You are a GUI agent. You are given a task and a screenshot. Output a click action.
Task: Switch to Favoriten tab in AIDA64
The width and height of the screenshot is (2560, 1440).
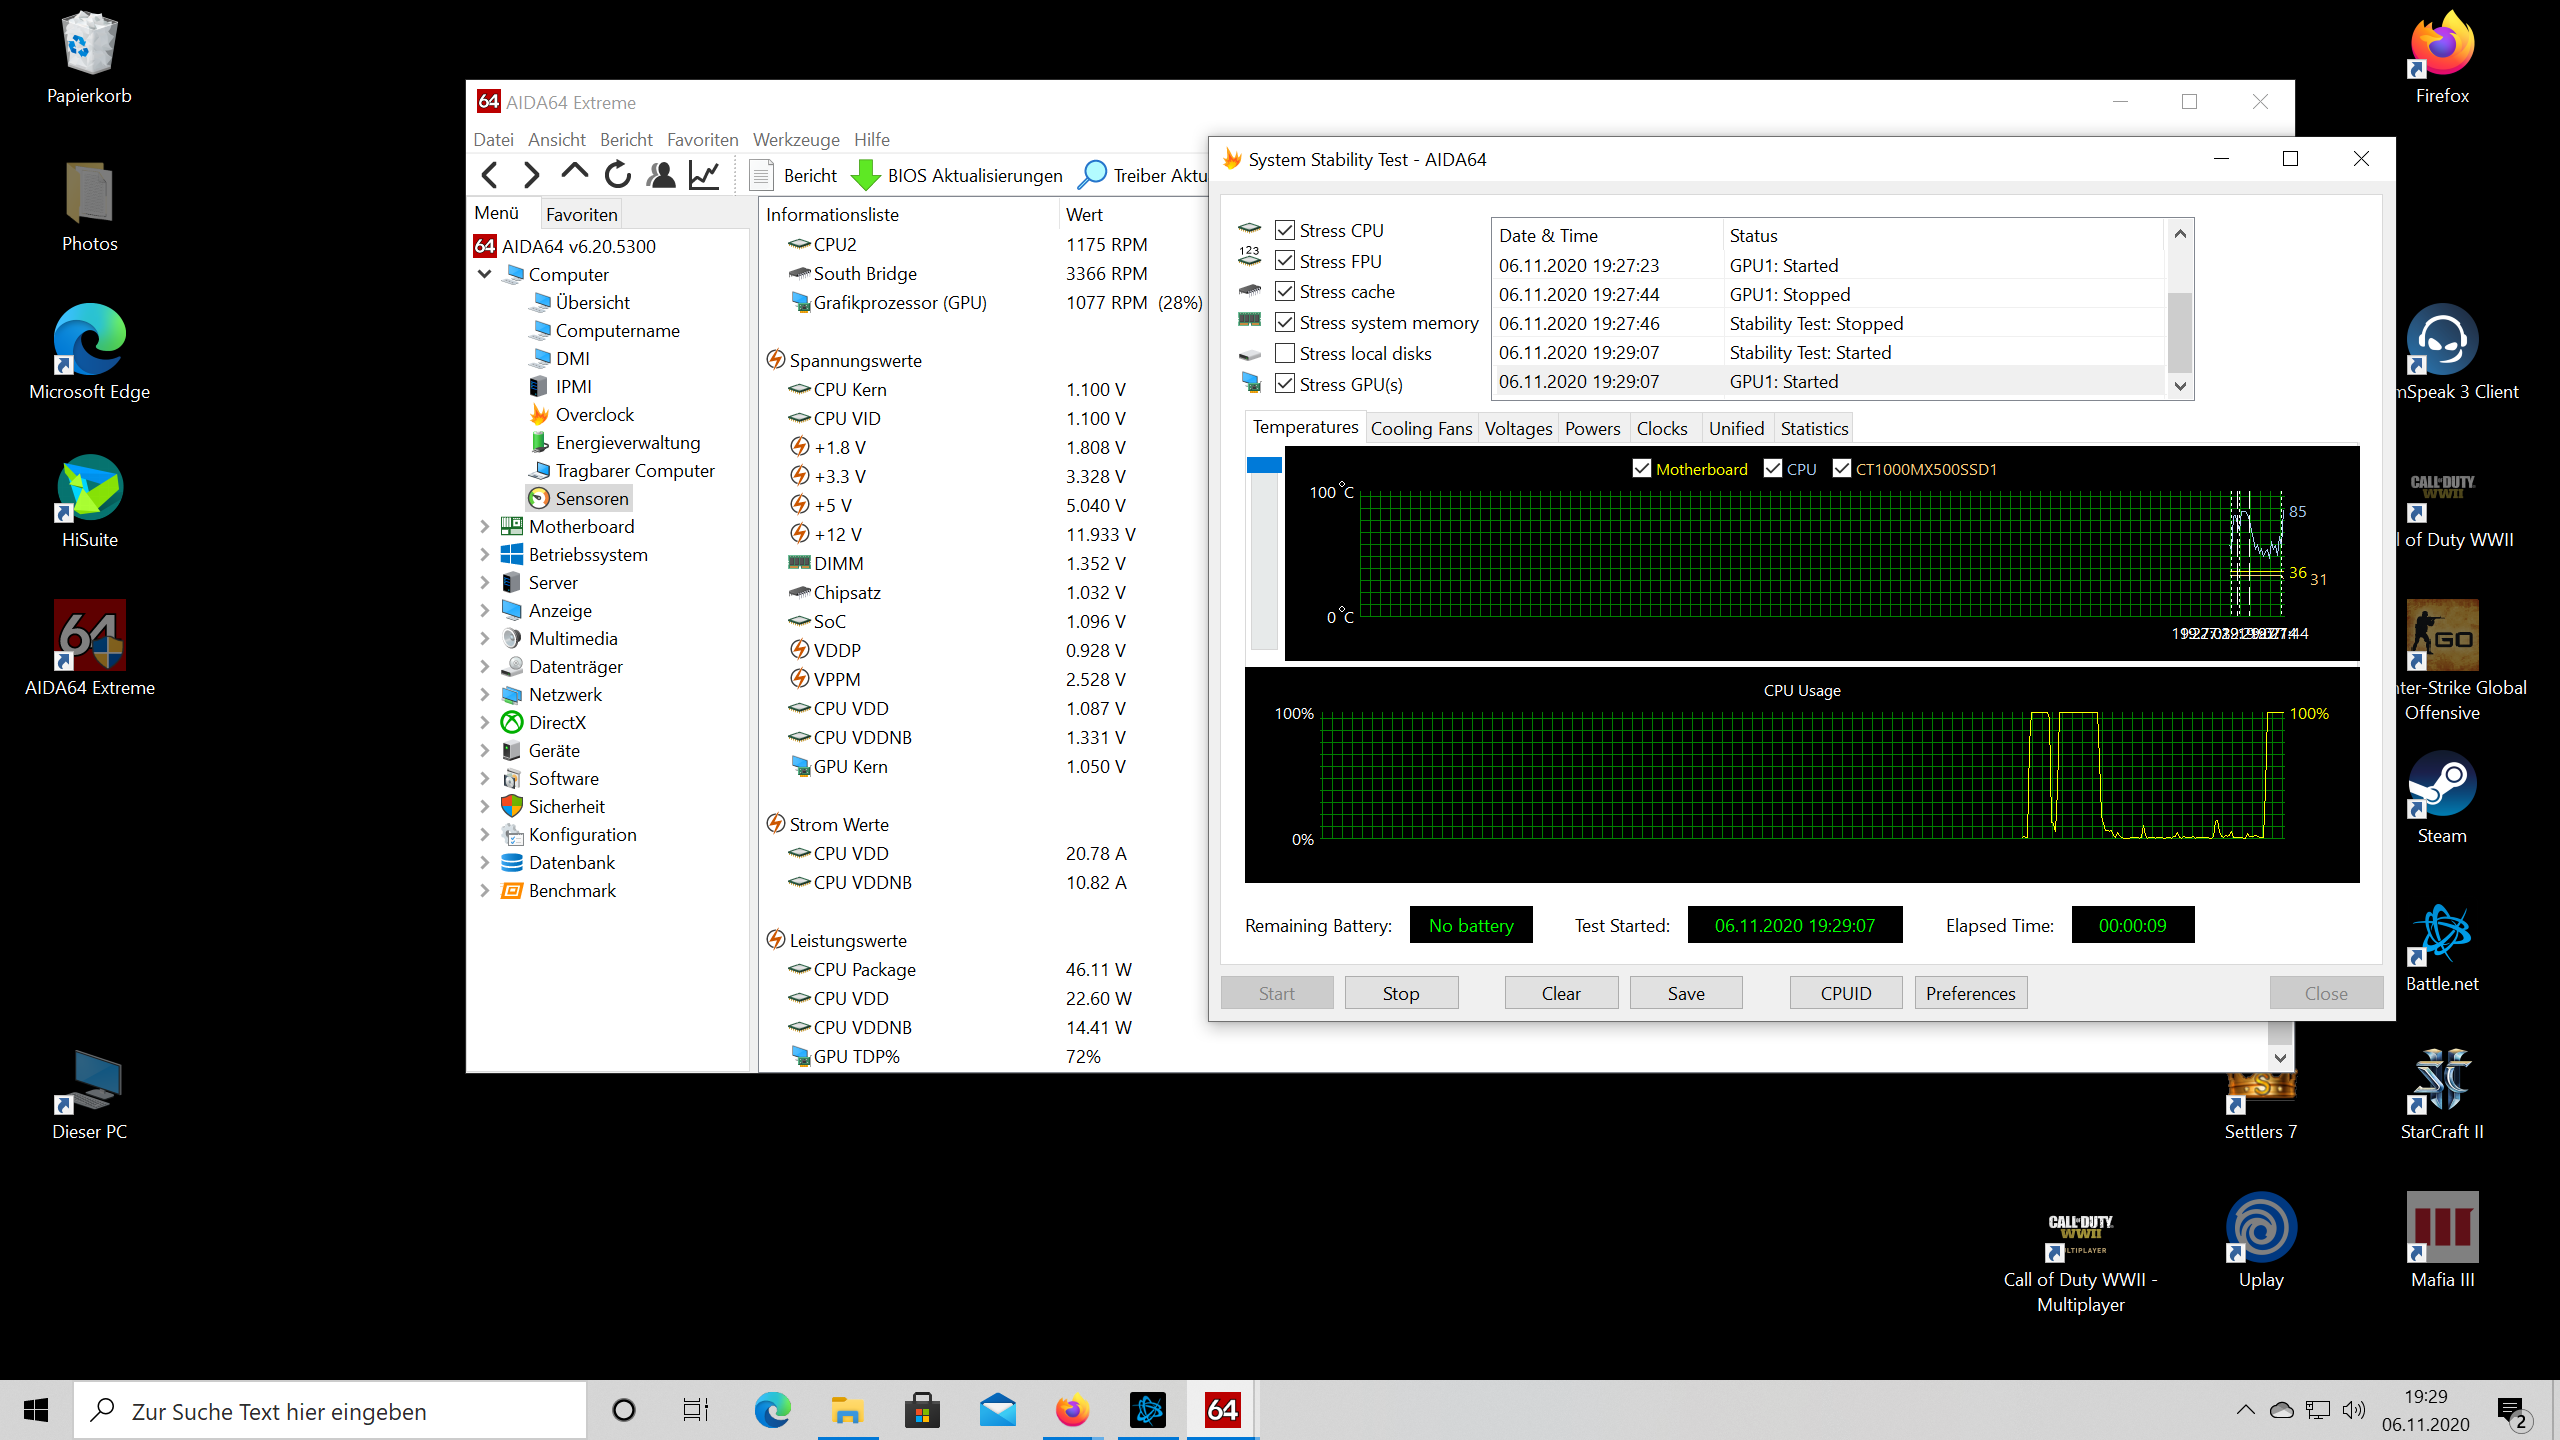tap(582, 214)
